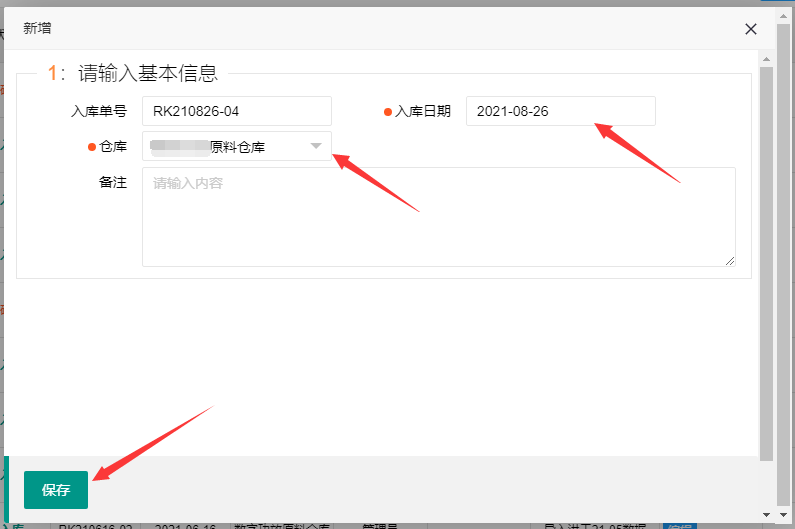795x529 pixels.
Task: Click the 入库单号 field label
Action: (x=99, y=111)
